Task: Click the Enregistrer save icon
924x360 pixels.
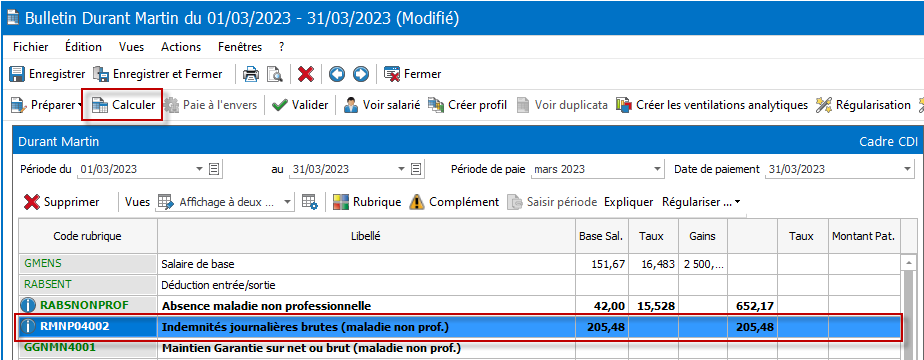Action: [x=17, y=74]
